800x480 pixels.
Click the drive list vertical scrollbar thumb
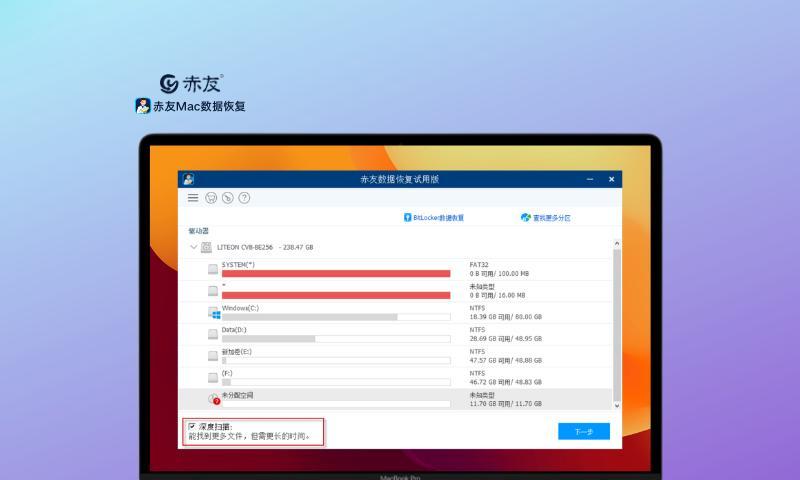point(617,325)
